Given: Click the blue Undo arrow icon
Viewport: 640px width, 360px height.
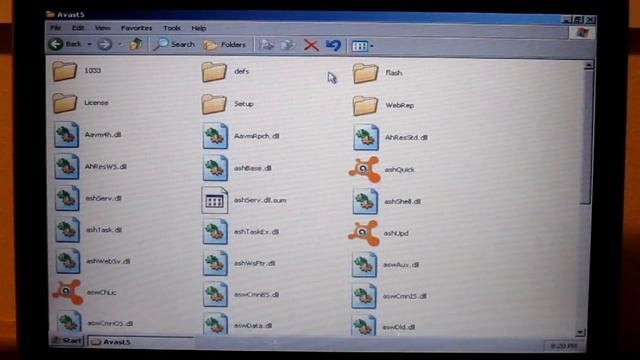Looking at the screenshot, I should pos(333,45).
